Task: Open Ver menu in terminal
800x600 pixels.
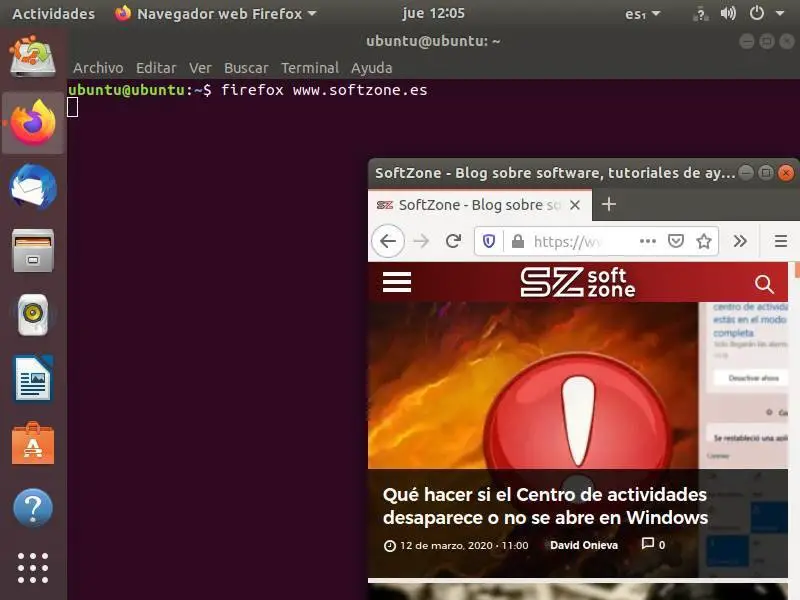Action: pos(200,68)
